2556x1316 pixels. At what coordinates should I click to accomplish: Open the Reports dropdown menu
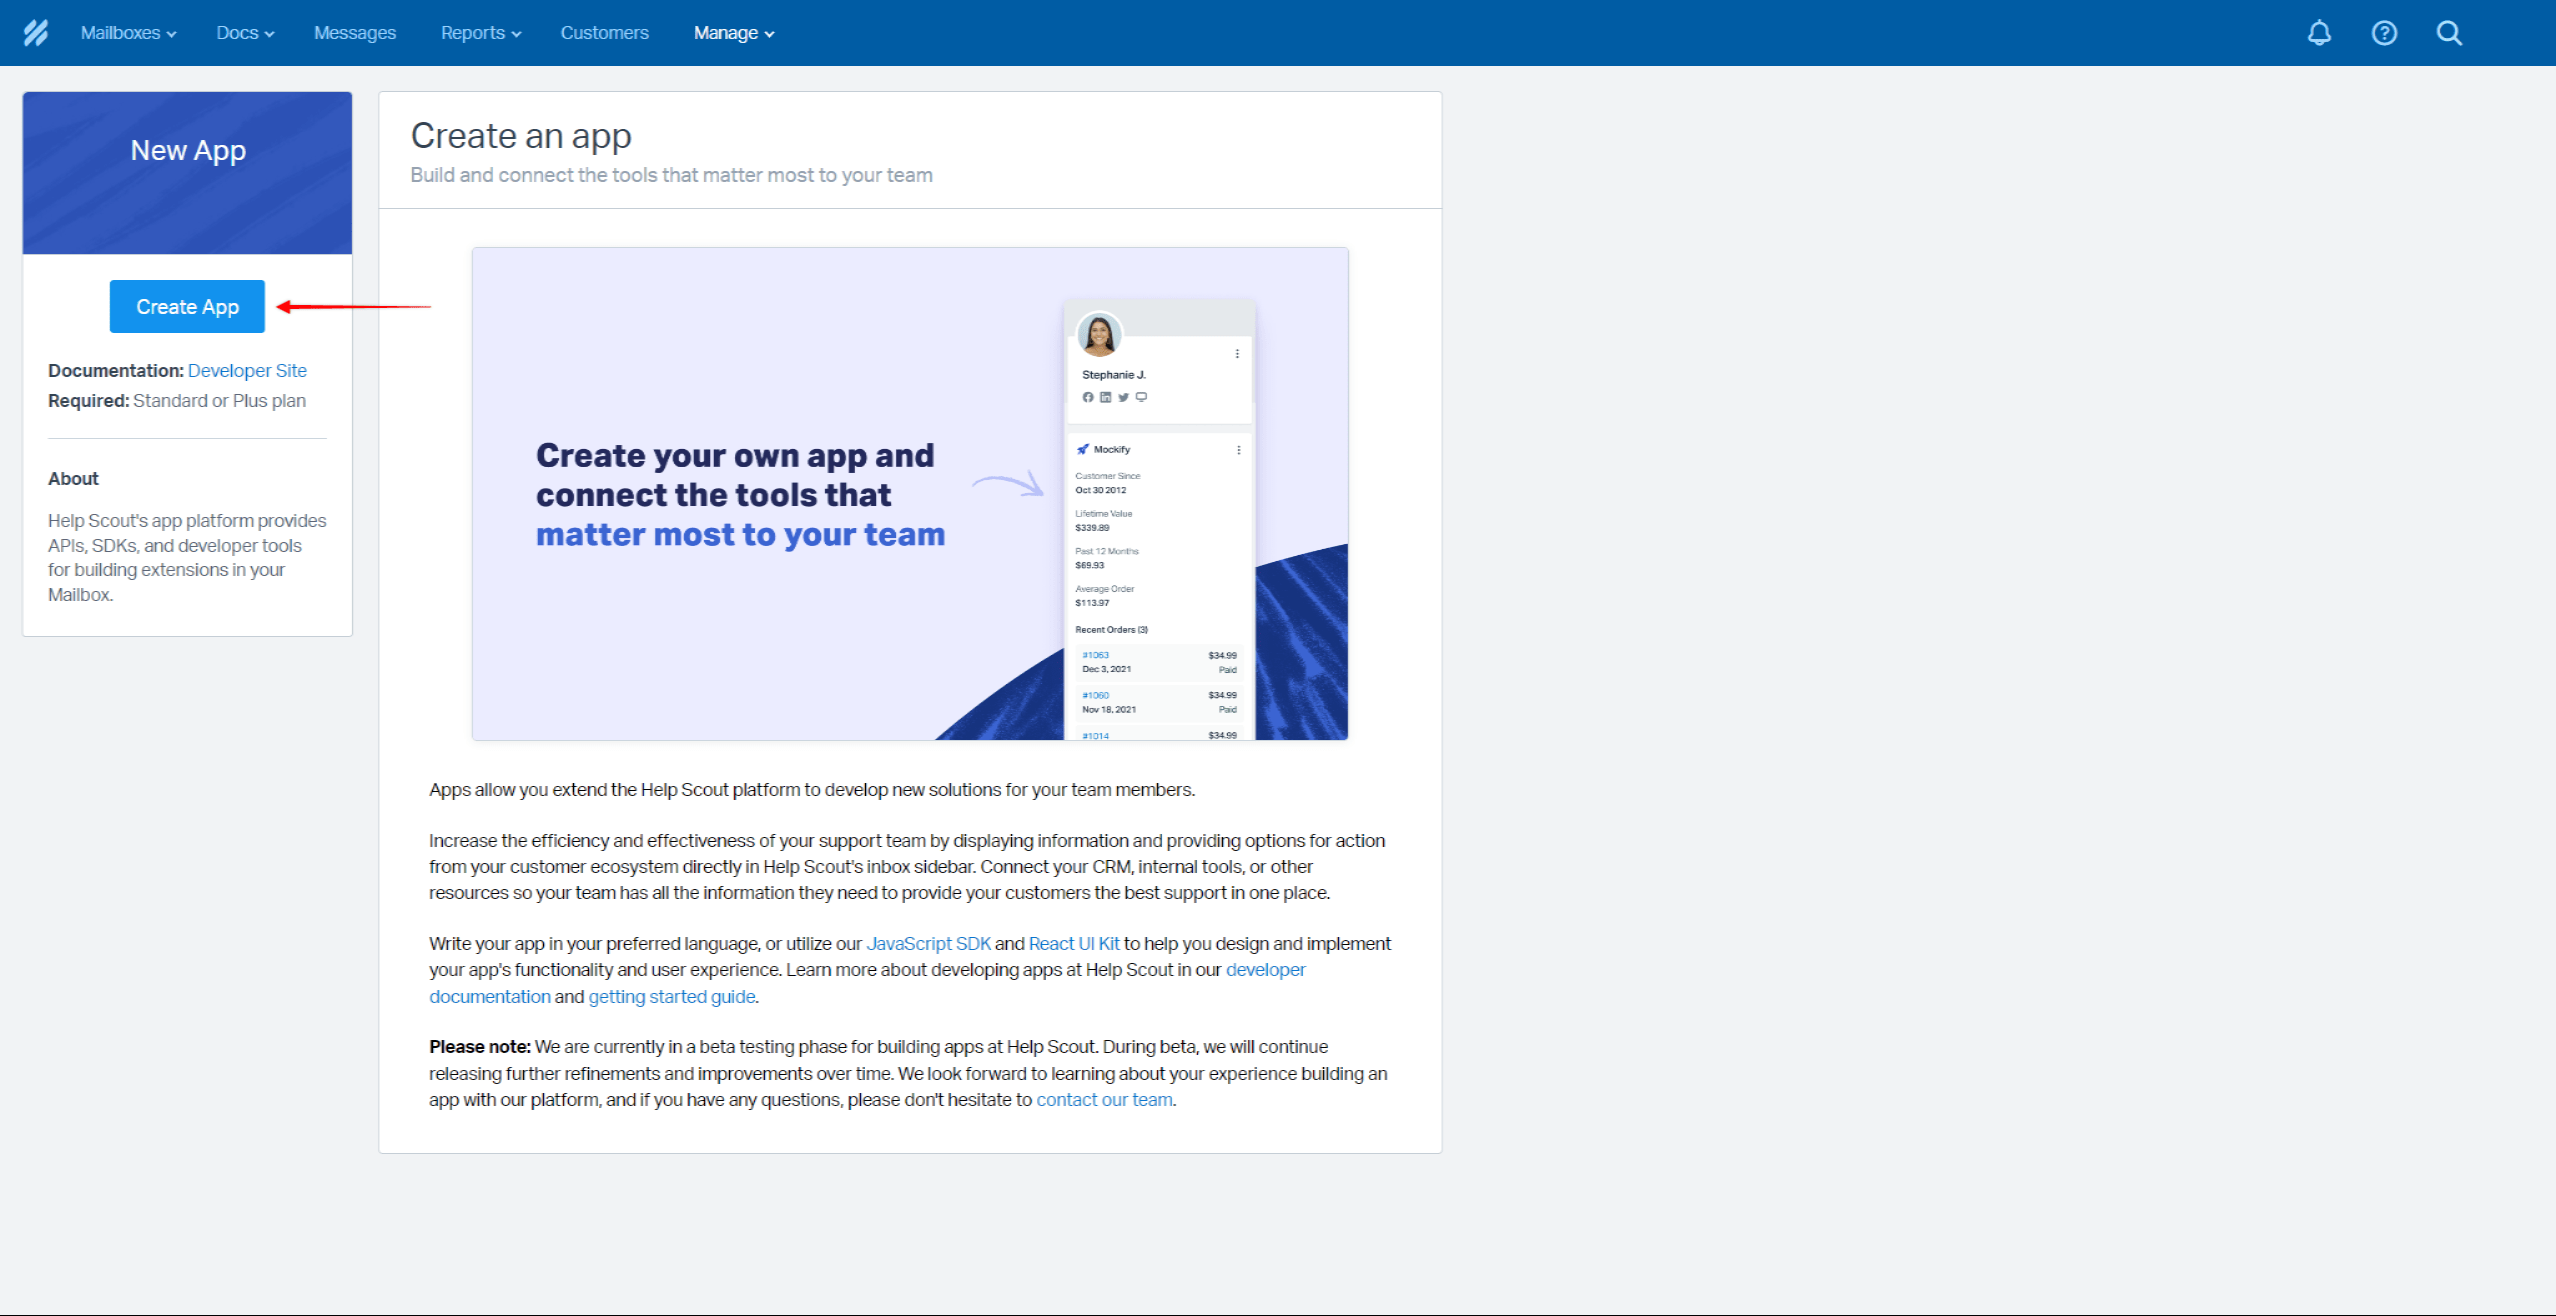477,32
